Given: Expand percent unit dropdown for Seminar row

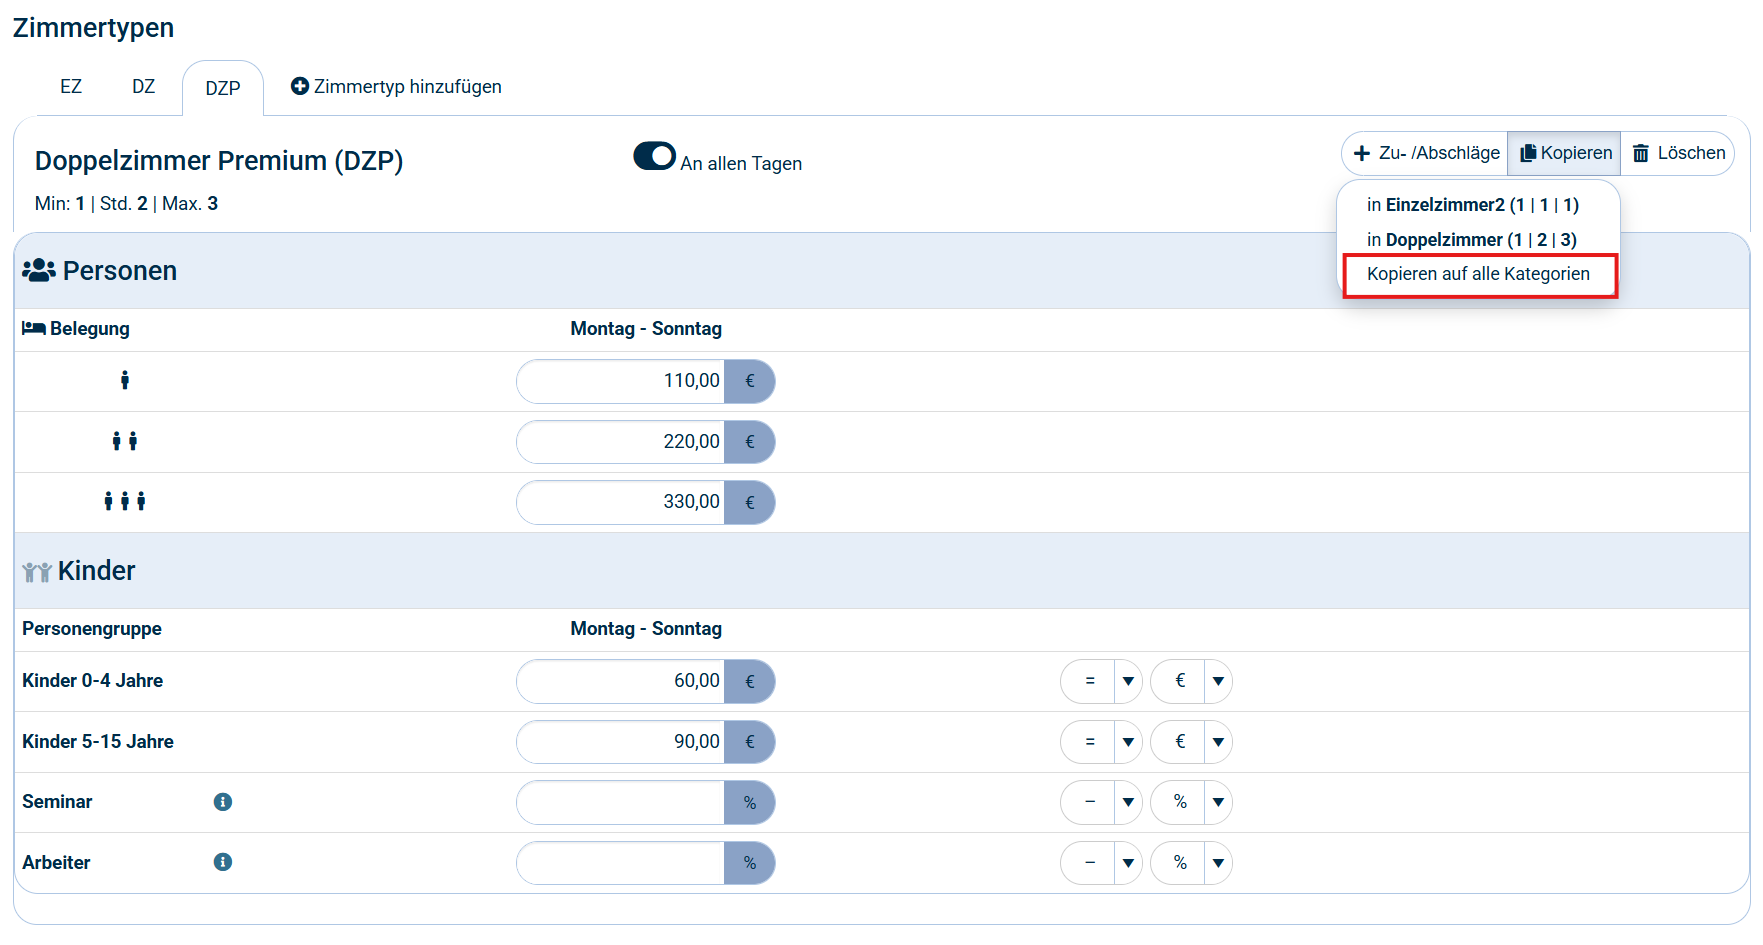Looking at the screenshot, I should [x=1218, y=803].
